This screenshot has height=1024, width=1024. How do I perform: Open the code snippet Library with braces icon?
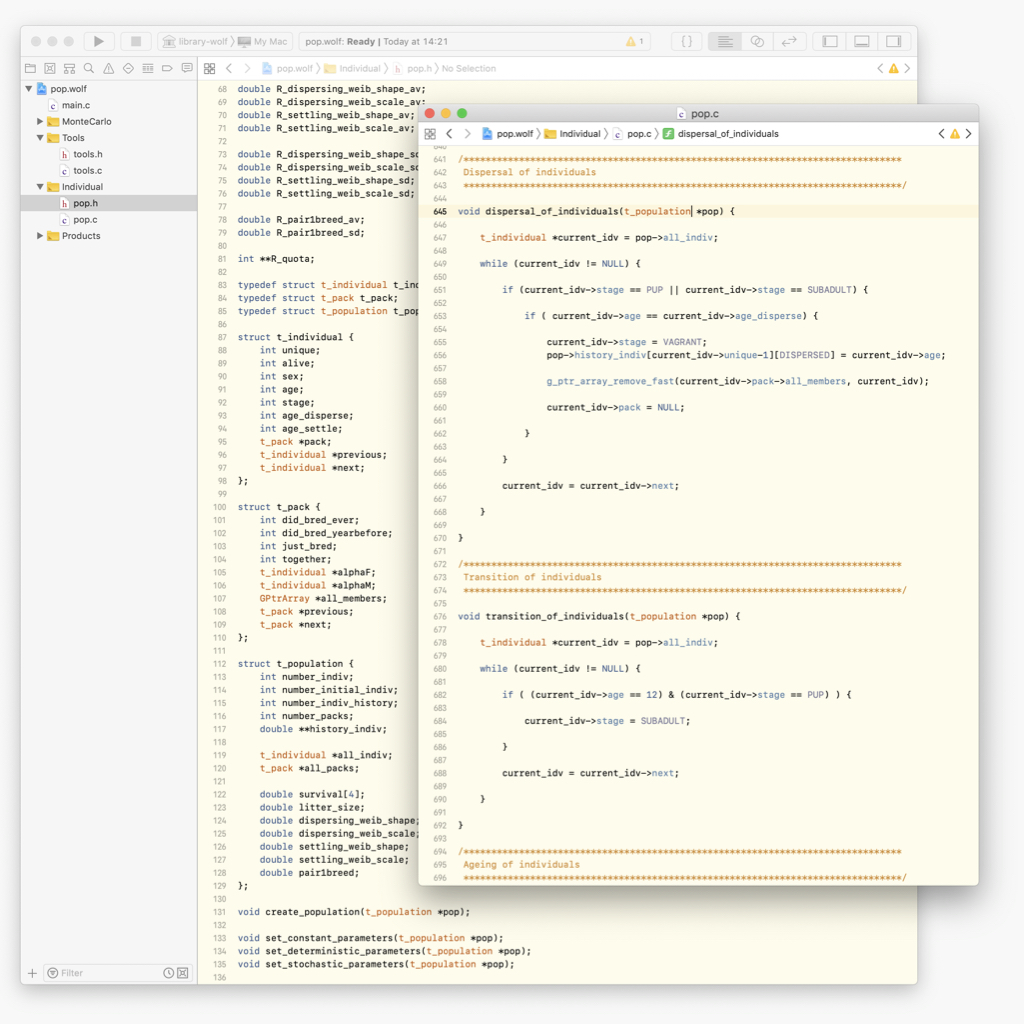[x=686, y=41]
